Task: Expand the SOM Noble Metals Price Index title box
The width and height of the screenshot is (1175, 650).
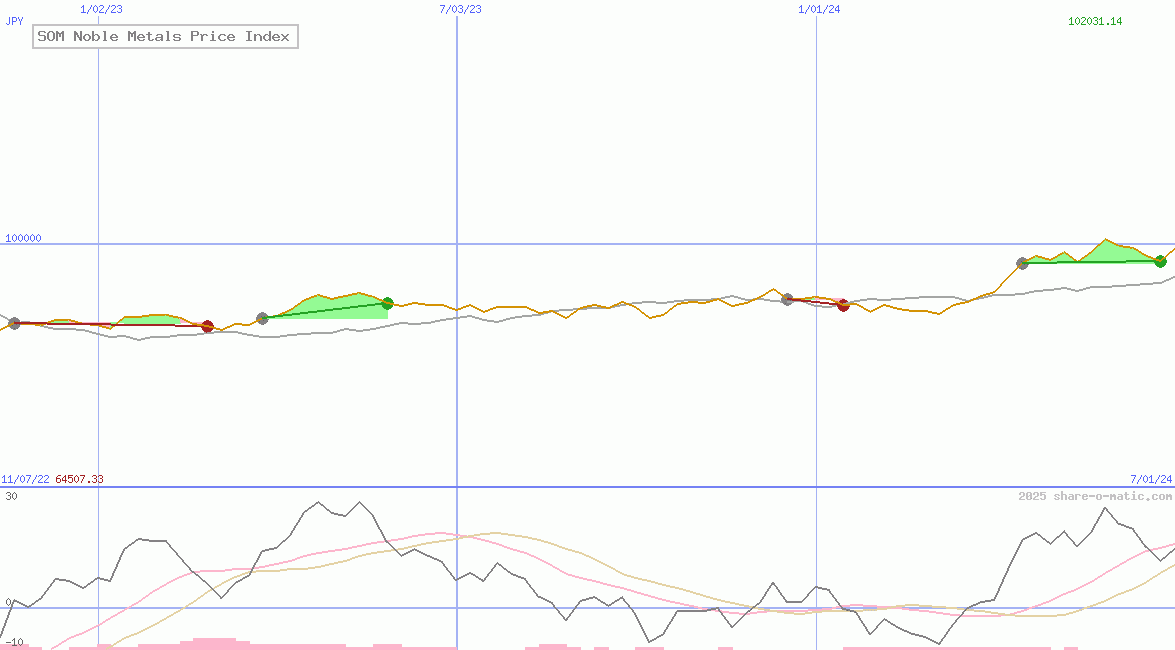Action: click(x=165, y=36)
